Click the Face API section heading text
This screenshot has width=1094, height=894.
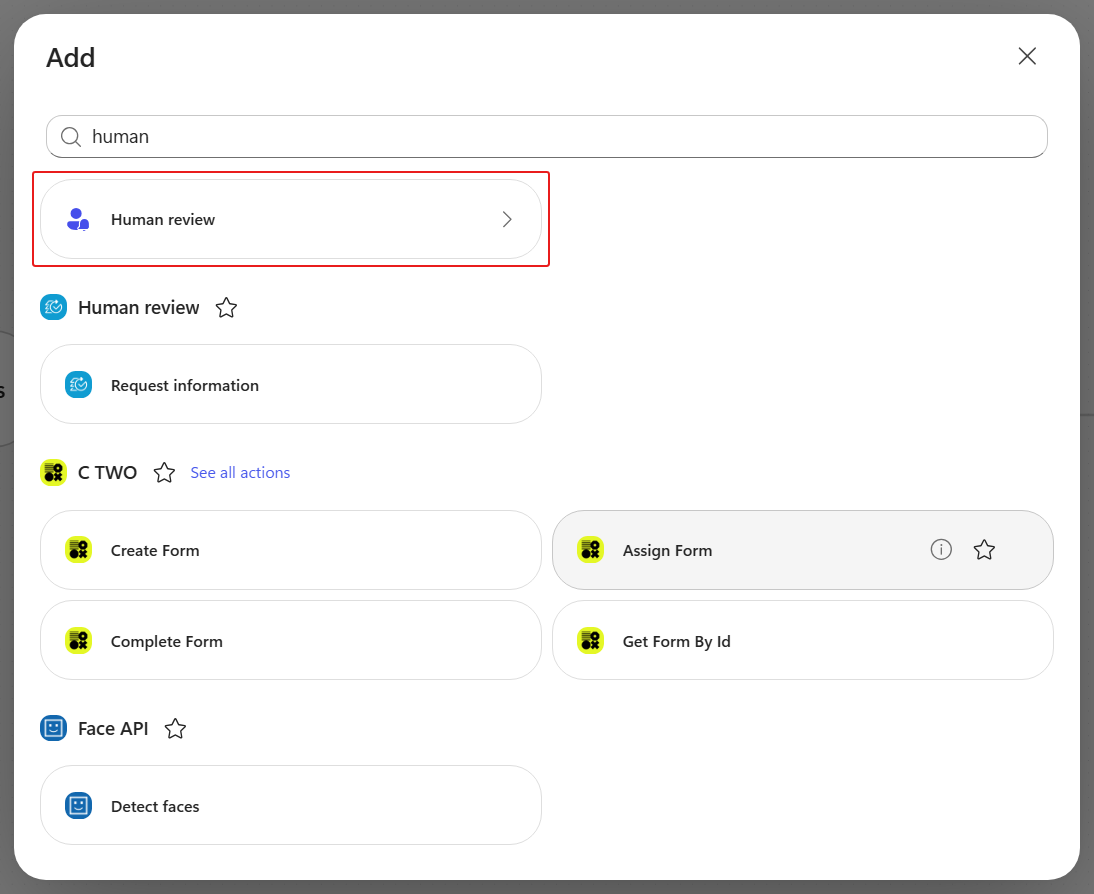(113, 729)
